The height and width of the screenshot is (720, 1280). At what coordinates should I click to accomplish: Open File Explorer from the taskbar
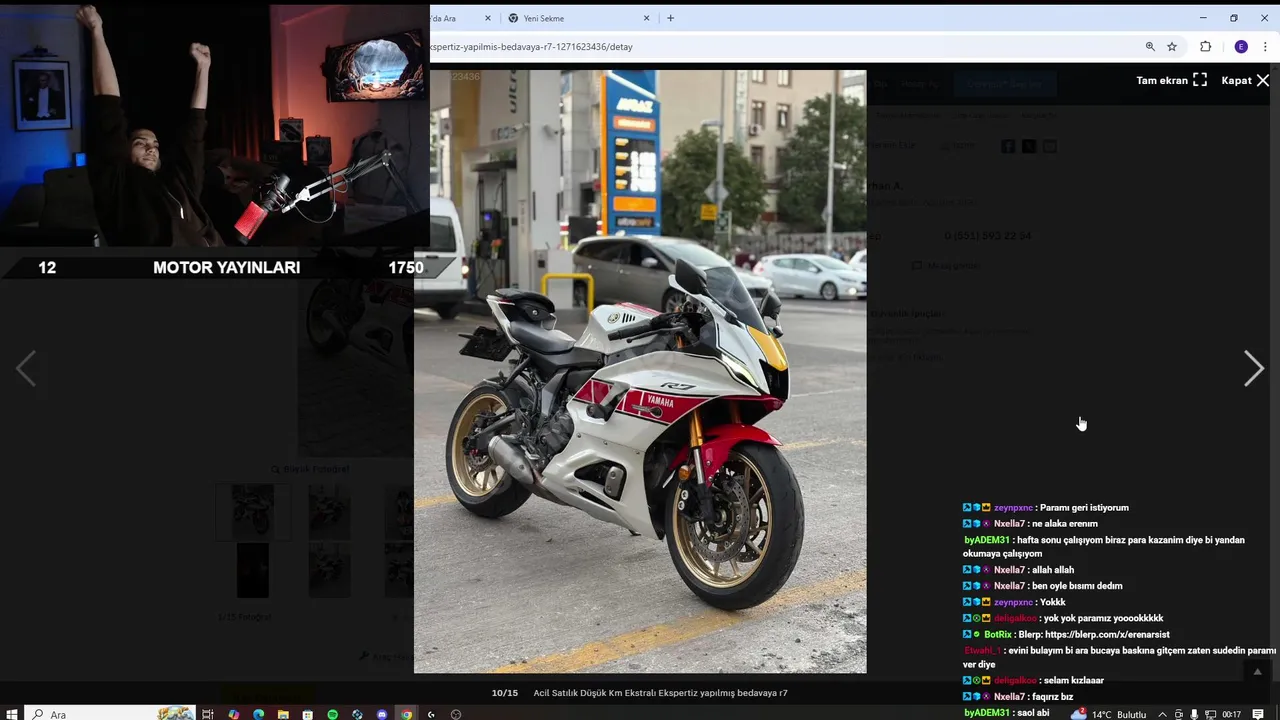pyautogui.click(x=283, y=714)
